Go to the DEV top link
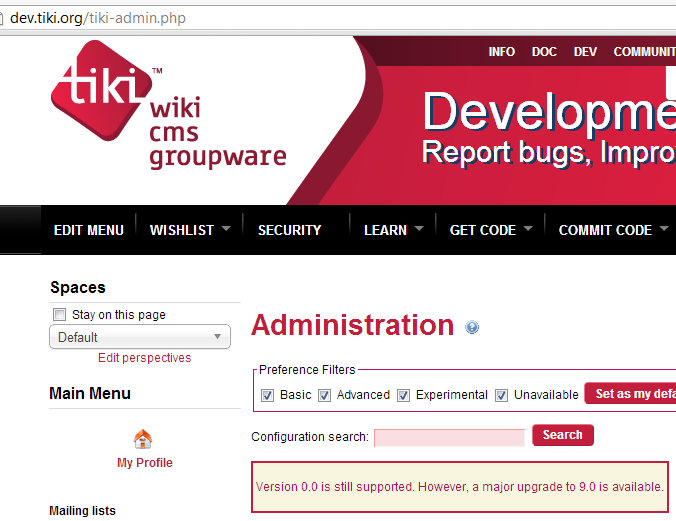Viewport: 676px width, 521px height. point(585,52)
